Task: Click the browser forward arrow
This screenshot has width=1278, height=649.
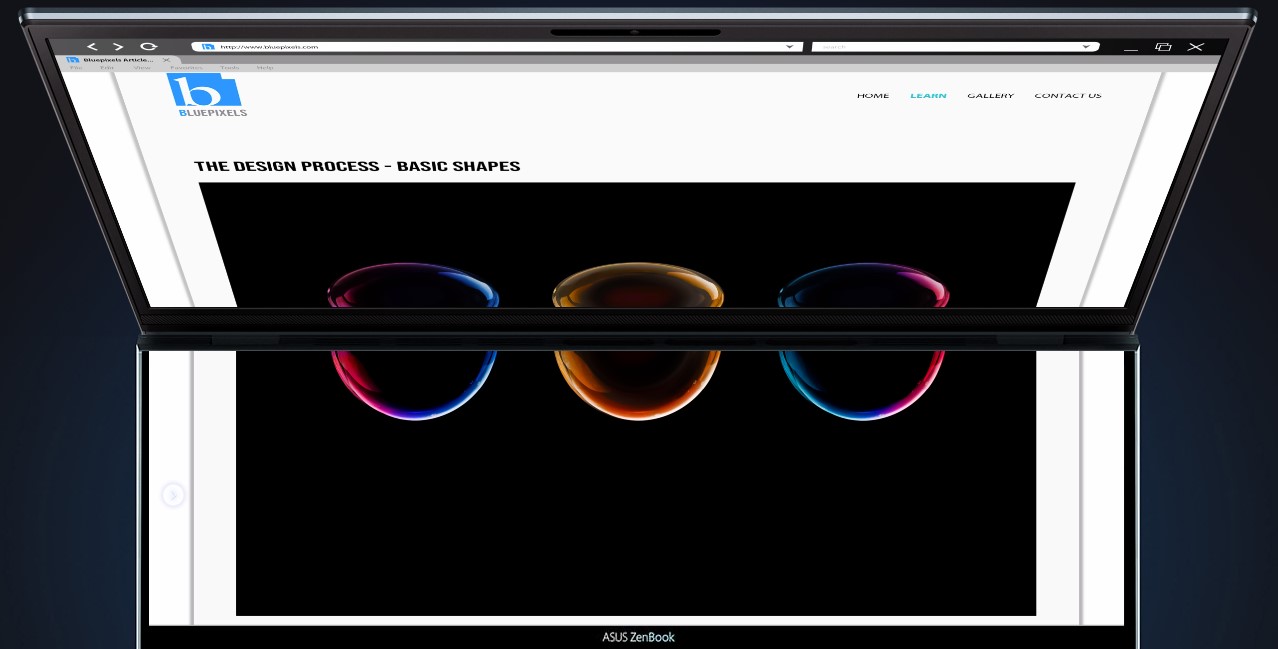Action: 118,47
